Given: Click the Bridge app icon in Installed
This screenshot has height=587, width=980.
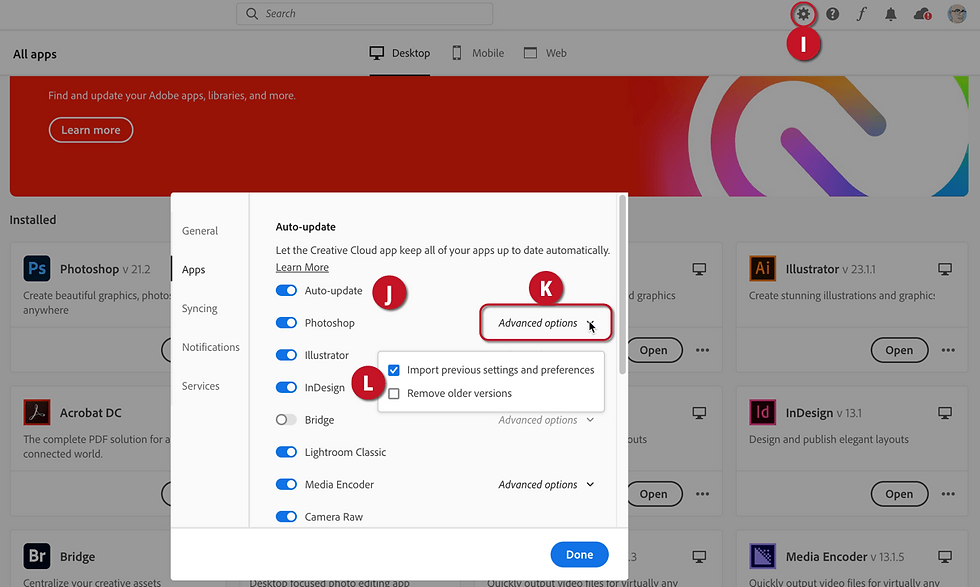Looking at the screenshot, I should (x=37, y=556).
